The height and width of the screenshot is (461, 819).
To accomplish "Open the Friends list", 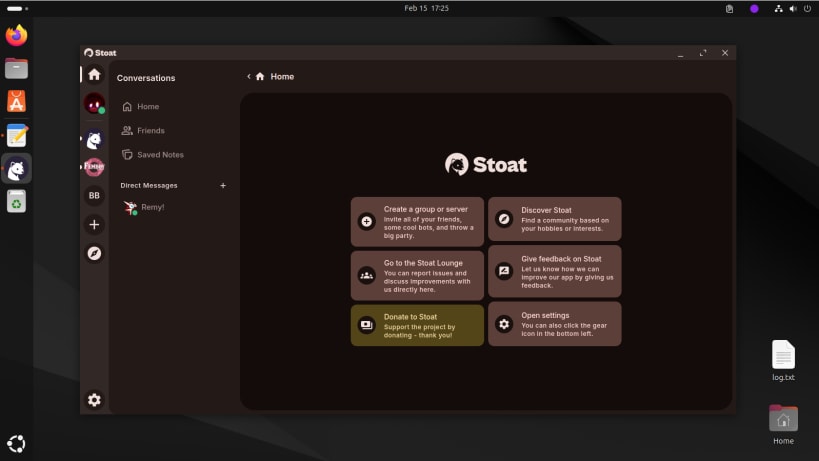I will 172,131.
